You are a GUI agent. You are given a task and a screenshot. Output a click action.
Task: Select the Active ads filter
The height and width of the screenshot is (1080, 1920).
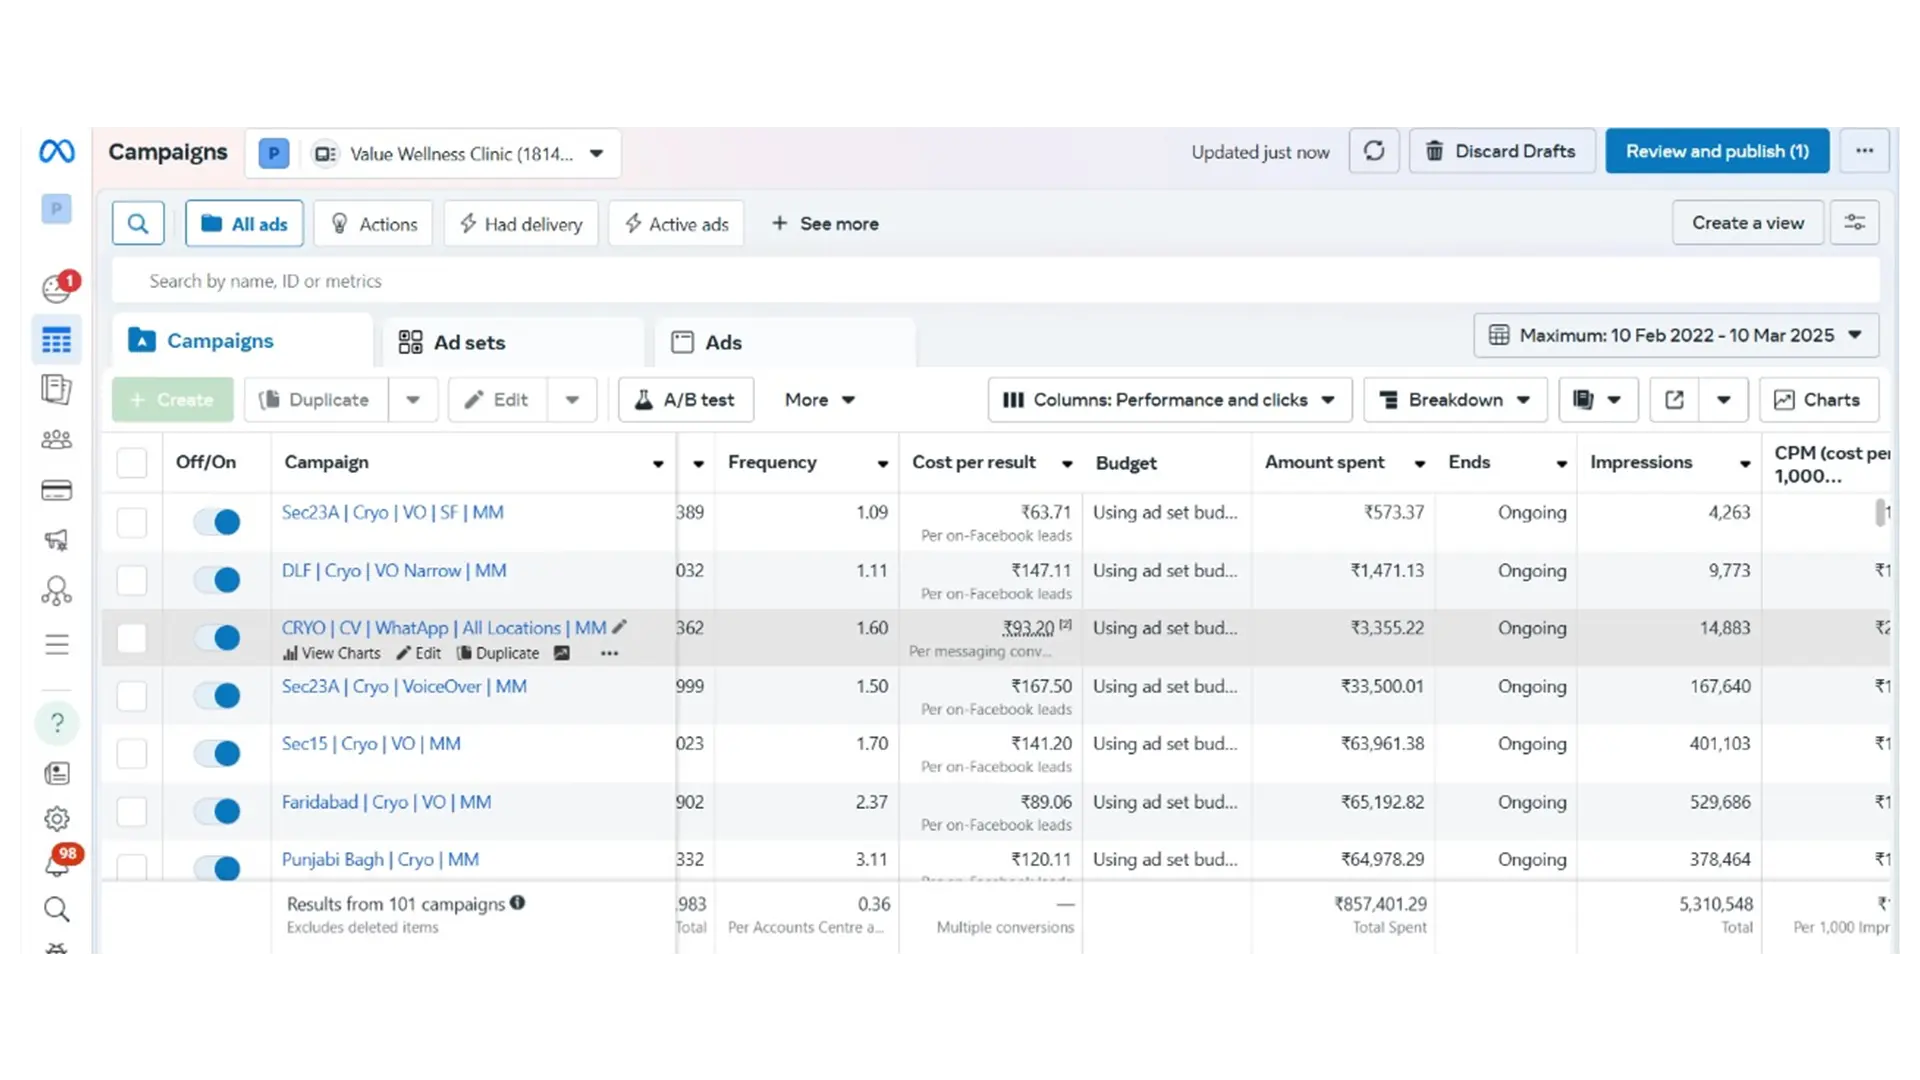[x=676, y=223]
